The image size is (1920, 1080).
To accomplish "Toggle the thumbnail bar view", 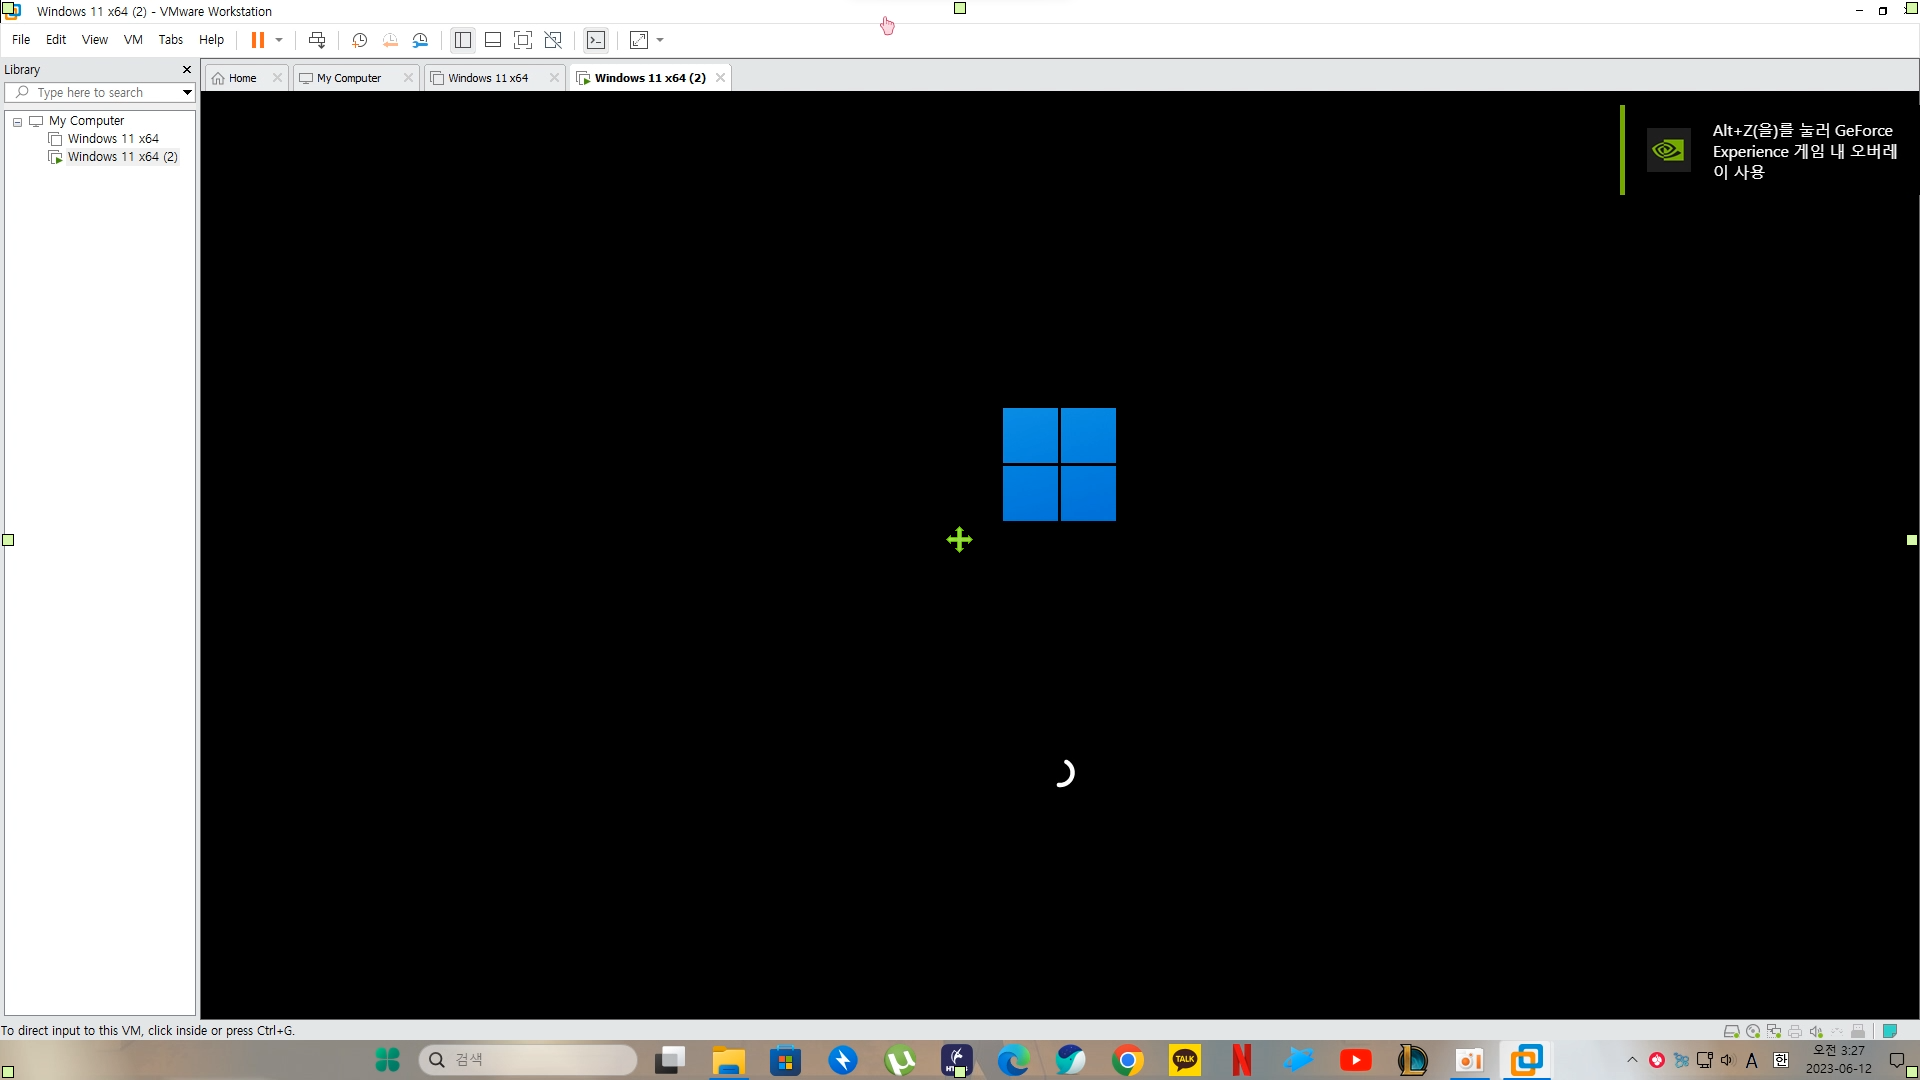I will tap(493, 40).
